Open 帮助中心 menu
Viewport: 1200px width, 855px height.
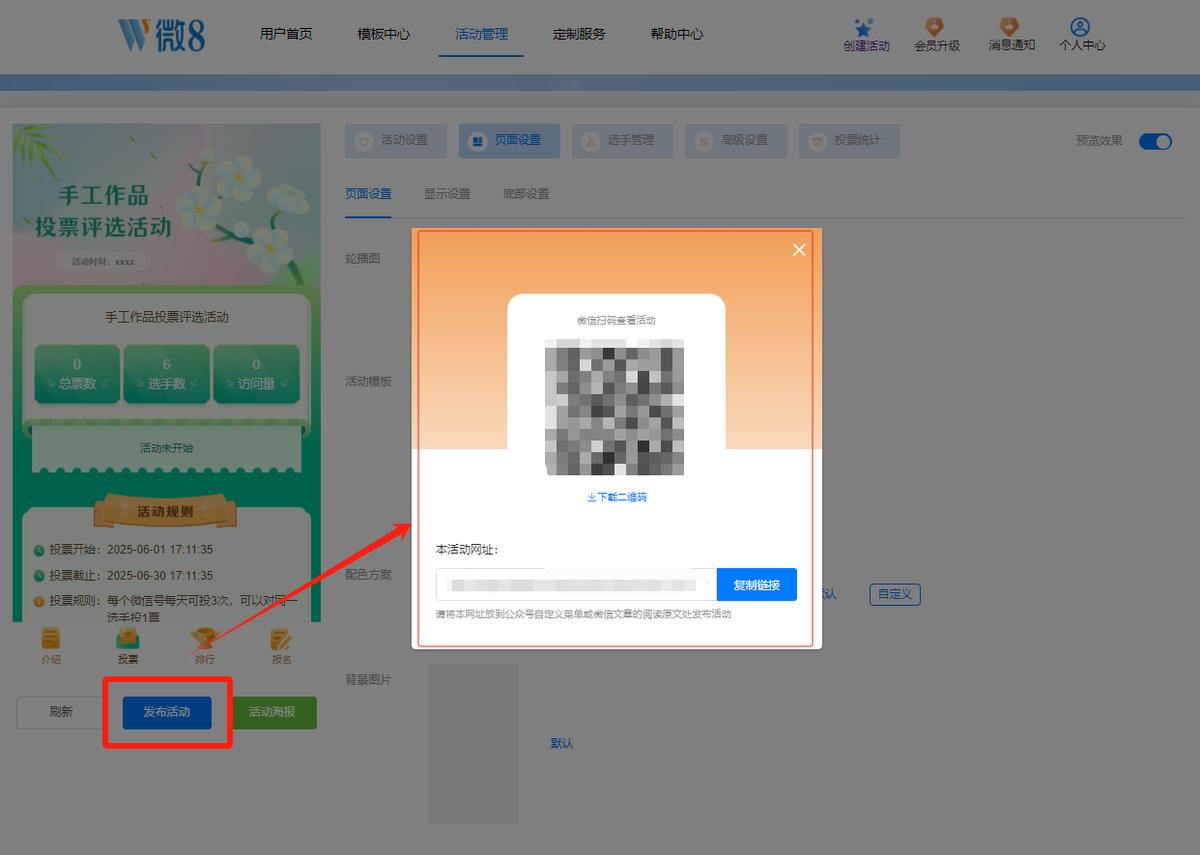[x=676, y=34]
